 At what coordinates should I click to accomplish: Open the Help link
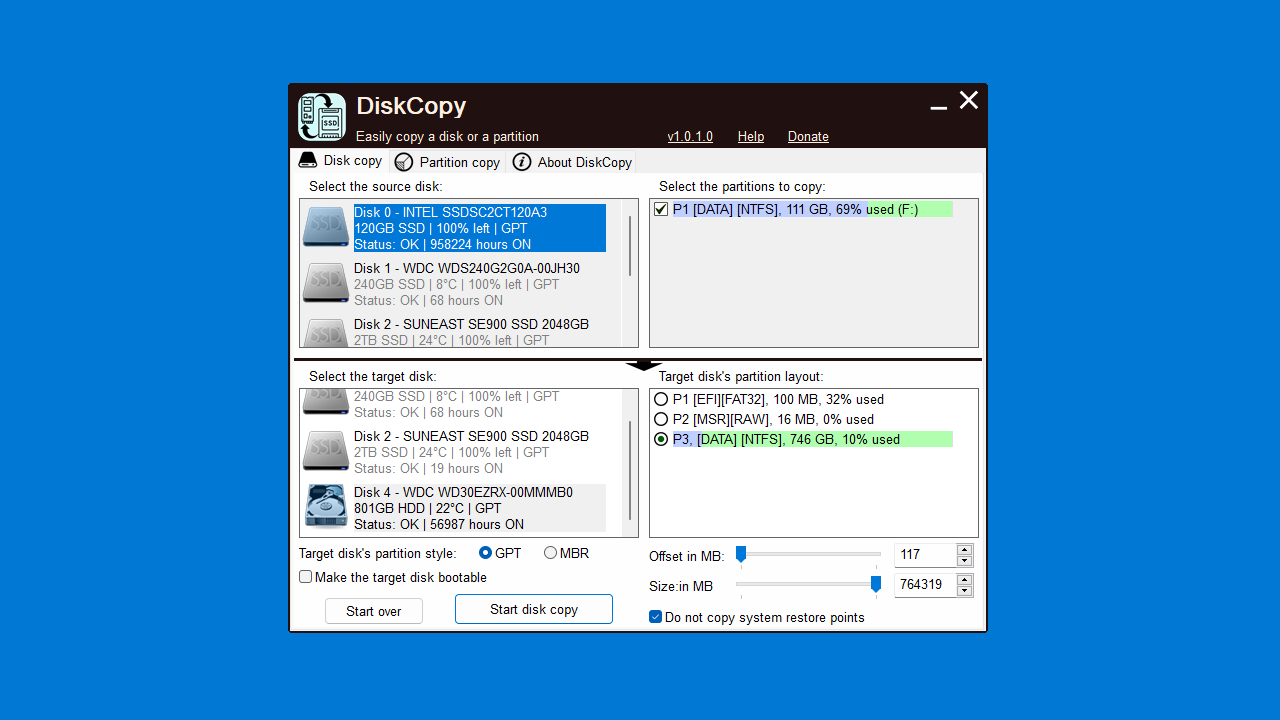click(751, 137)
